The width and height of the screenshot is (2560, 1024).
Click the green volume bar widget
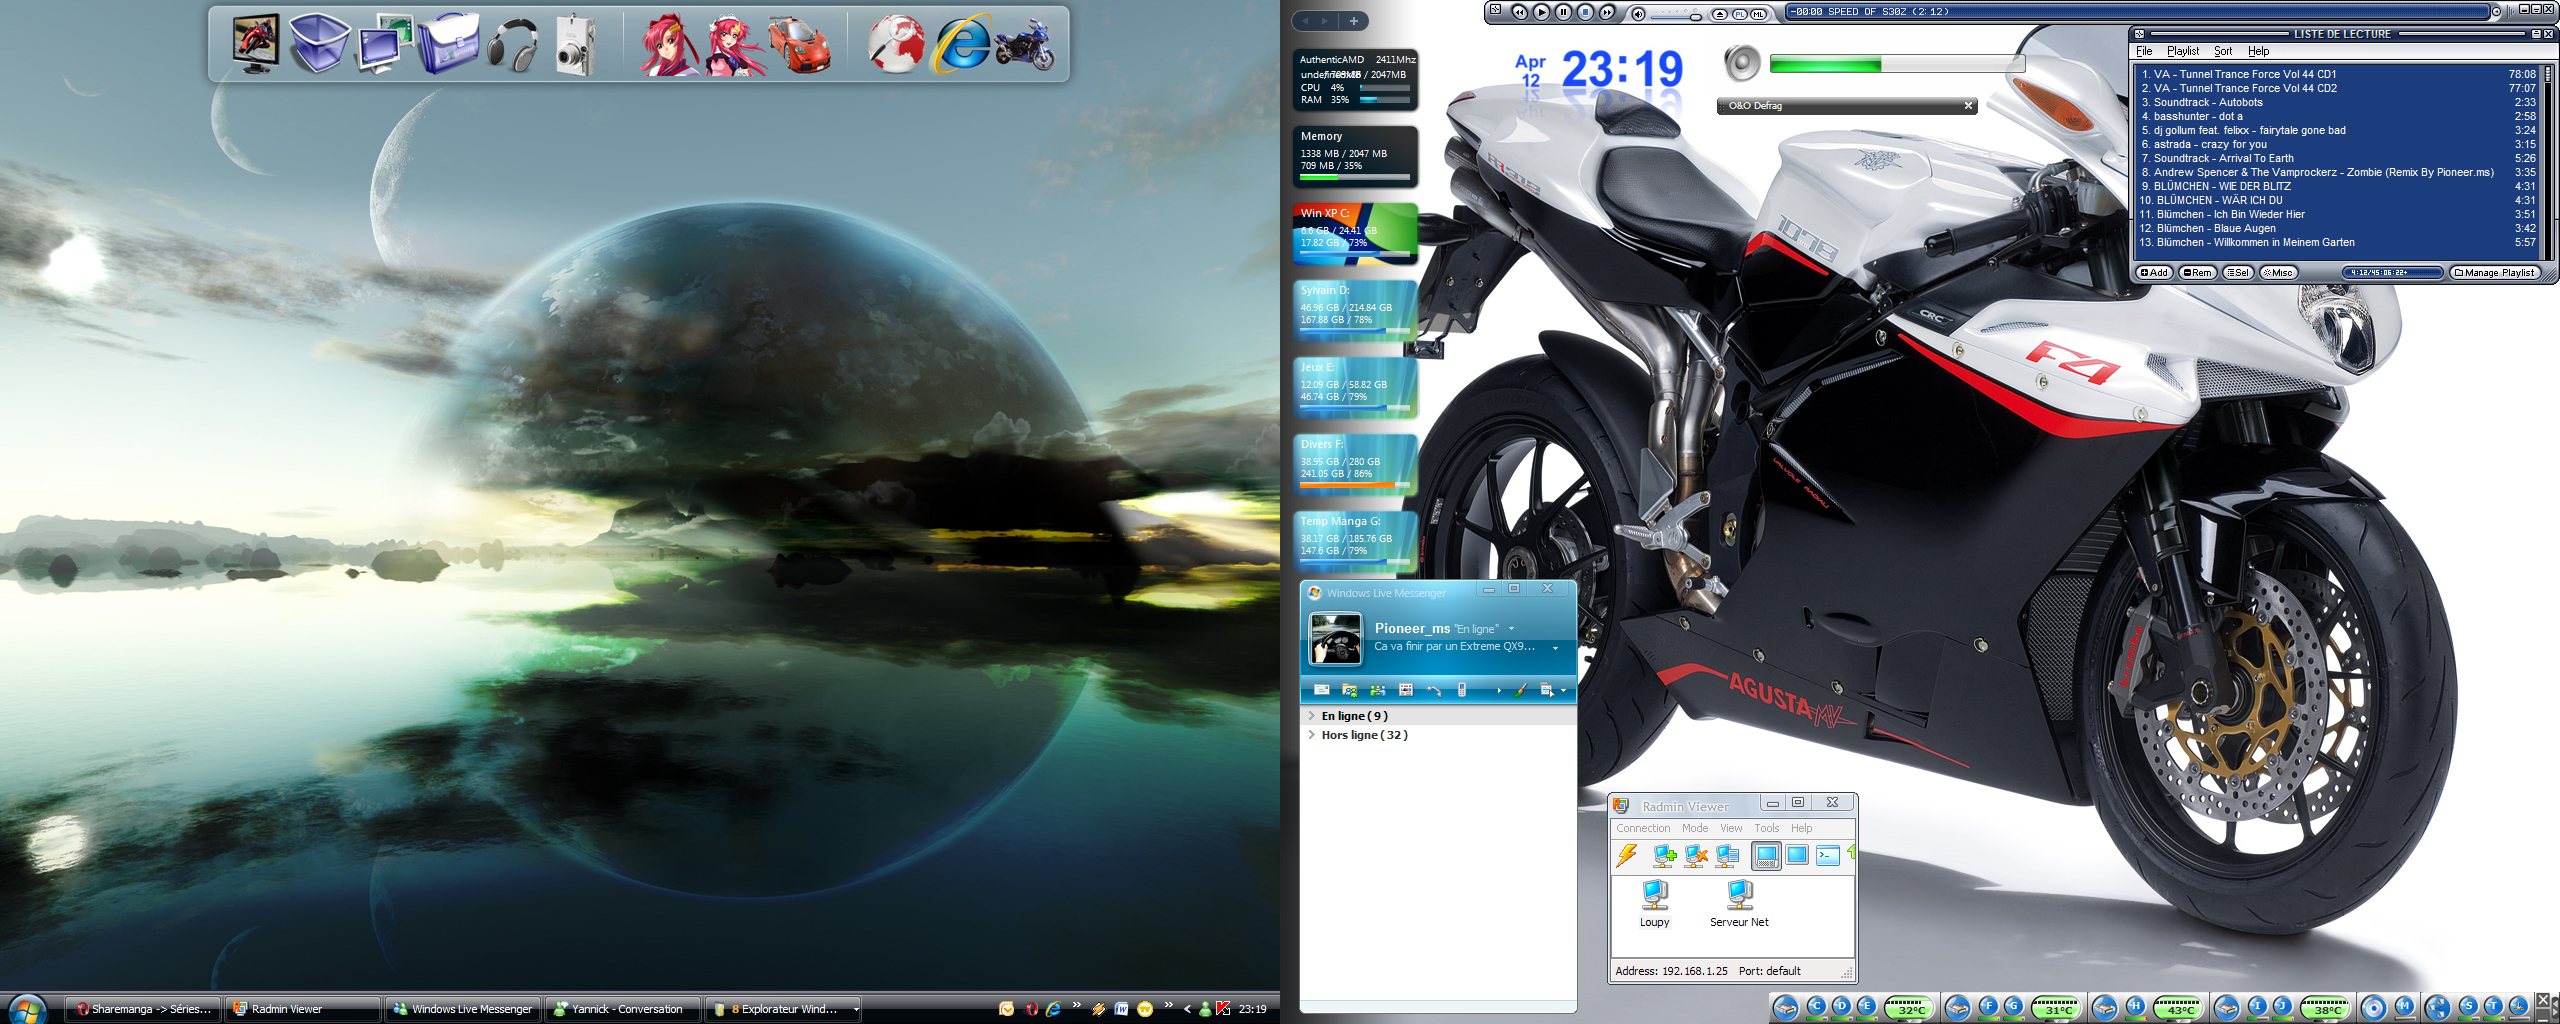pyautogui.click(x=1896, y=64)
